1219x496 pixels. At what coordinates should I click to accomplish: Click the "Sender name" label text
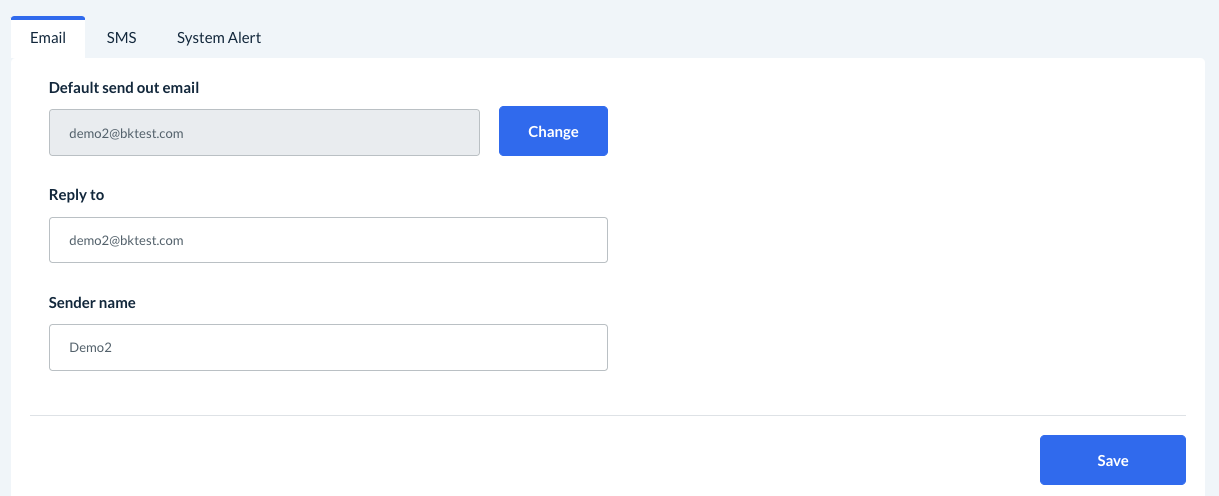(92, 302)
